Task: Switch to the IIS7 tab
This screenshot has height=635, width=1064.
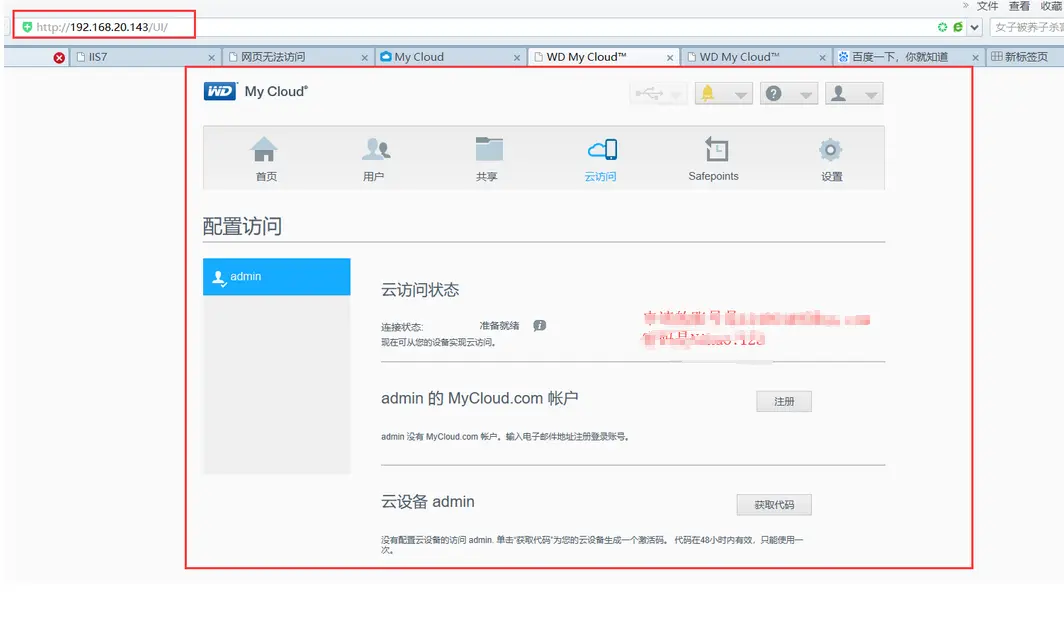Action: (x=145, y=57)
